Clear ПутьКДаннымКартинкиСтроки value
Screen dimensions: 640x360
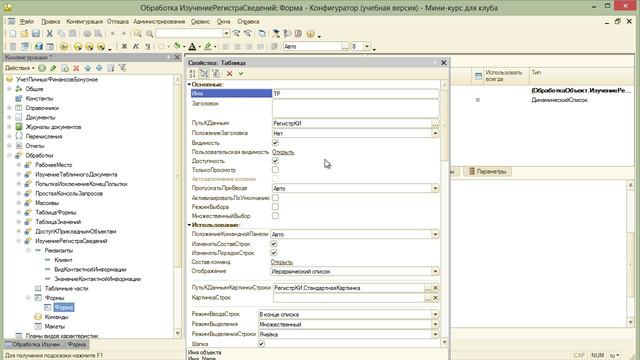pyautogui.click(x=435, y=288)
